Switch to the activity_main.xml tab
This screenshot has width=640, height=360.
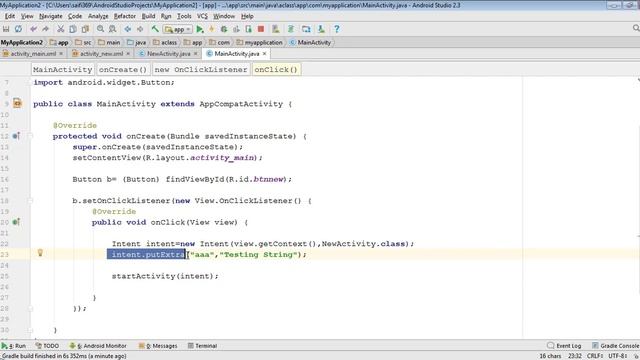[33, 53]
